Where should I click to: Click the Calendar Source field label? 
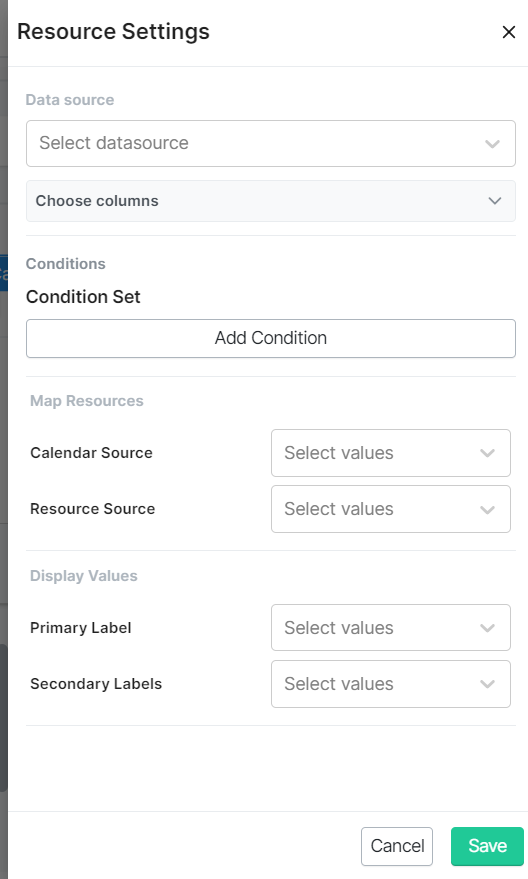click(x=91, y=453)
